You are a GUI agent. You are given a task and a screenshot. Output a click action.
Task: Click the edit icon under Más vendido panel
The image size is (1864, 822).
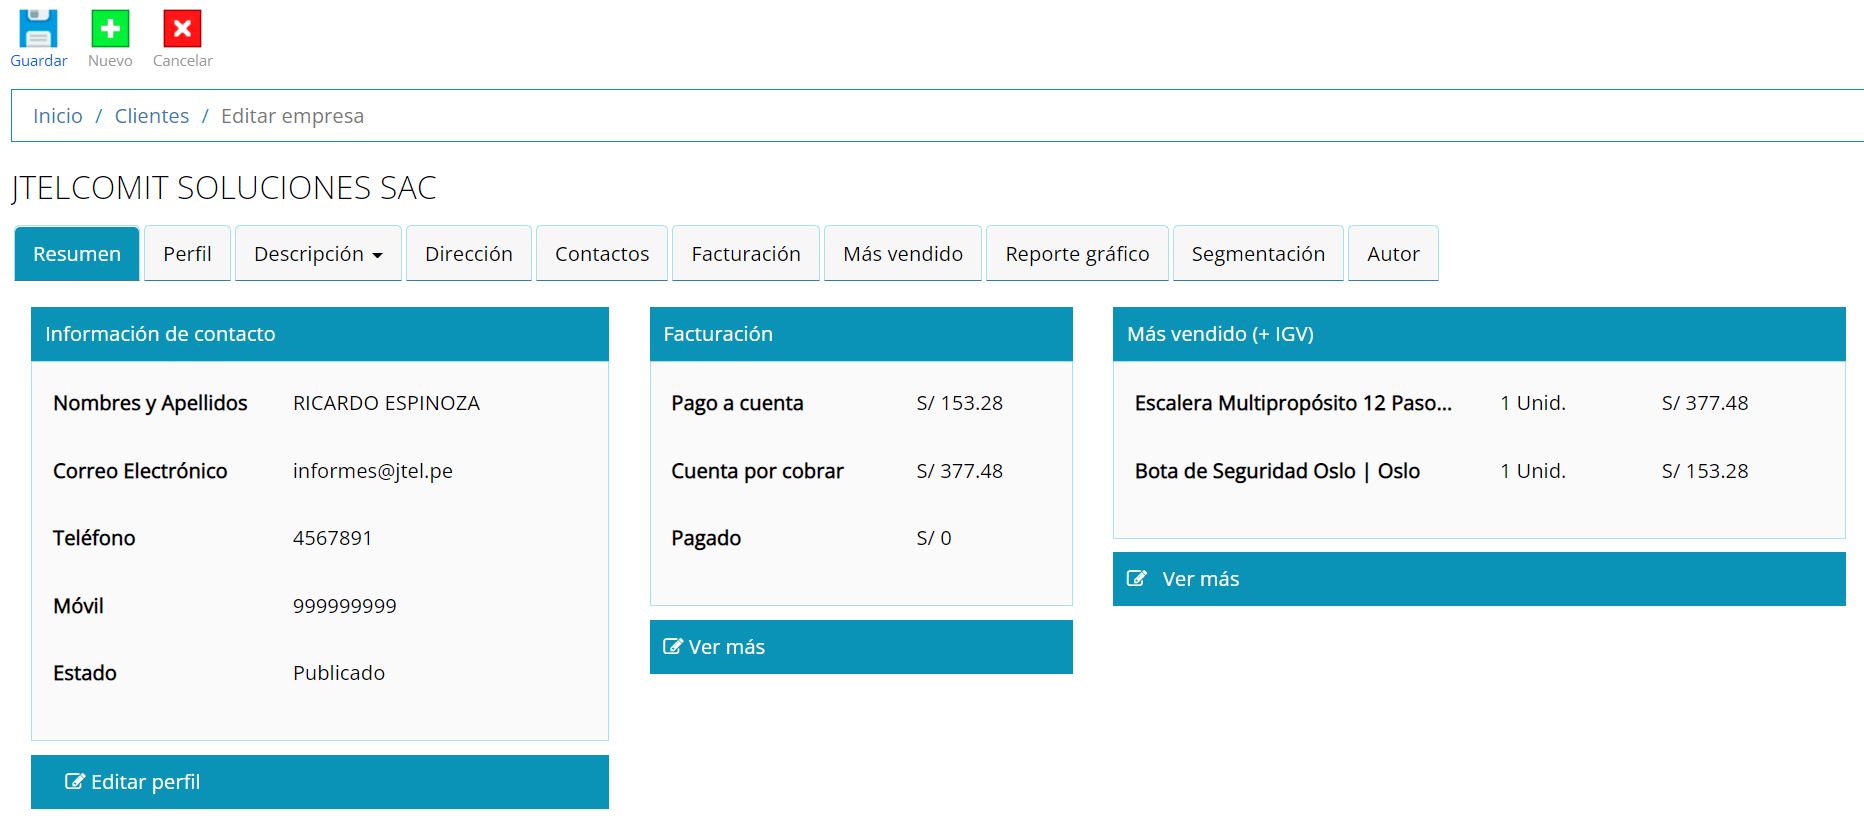click(x=1137, y=579)
